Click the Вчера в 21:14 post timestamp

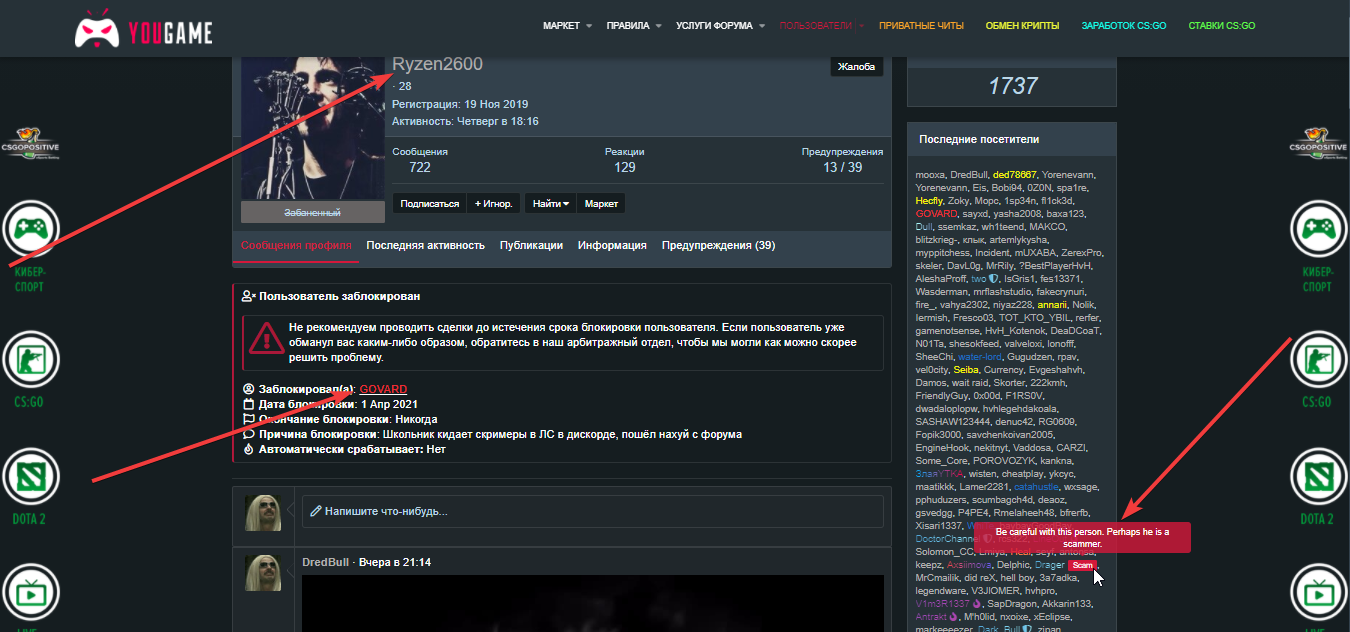pos(395,562)
